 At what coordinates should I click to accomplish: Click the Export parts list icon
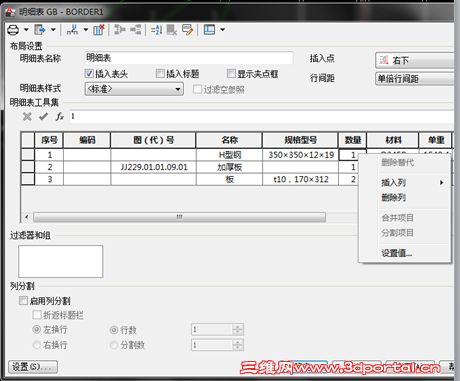point(40,30)
